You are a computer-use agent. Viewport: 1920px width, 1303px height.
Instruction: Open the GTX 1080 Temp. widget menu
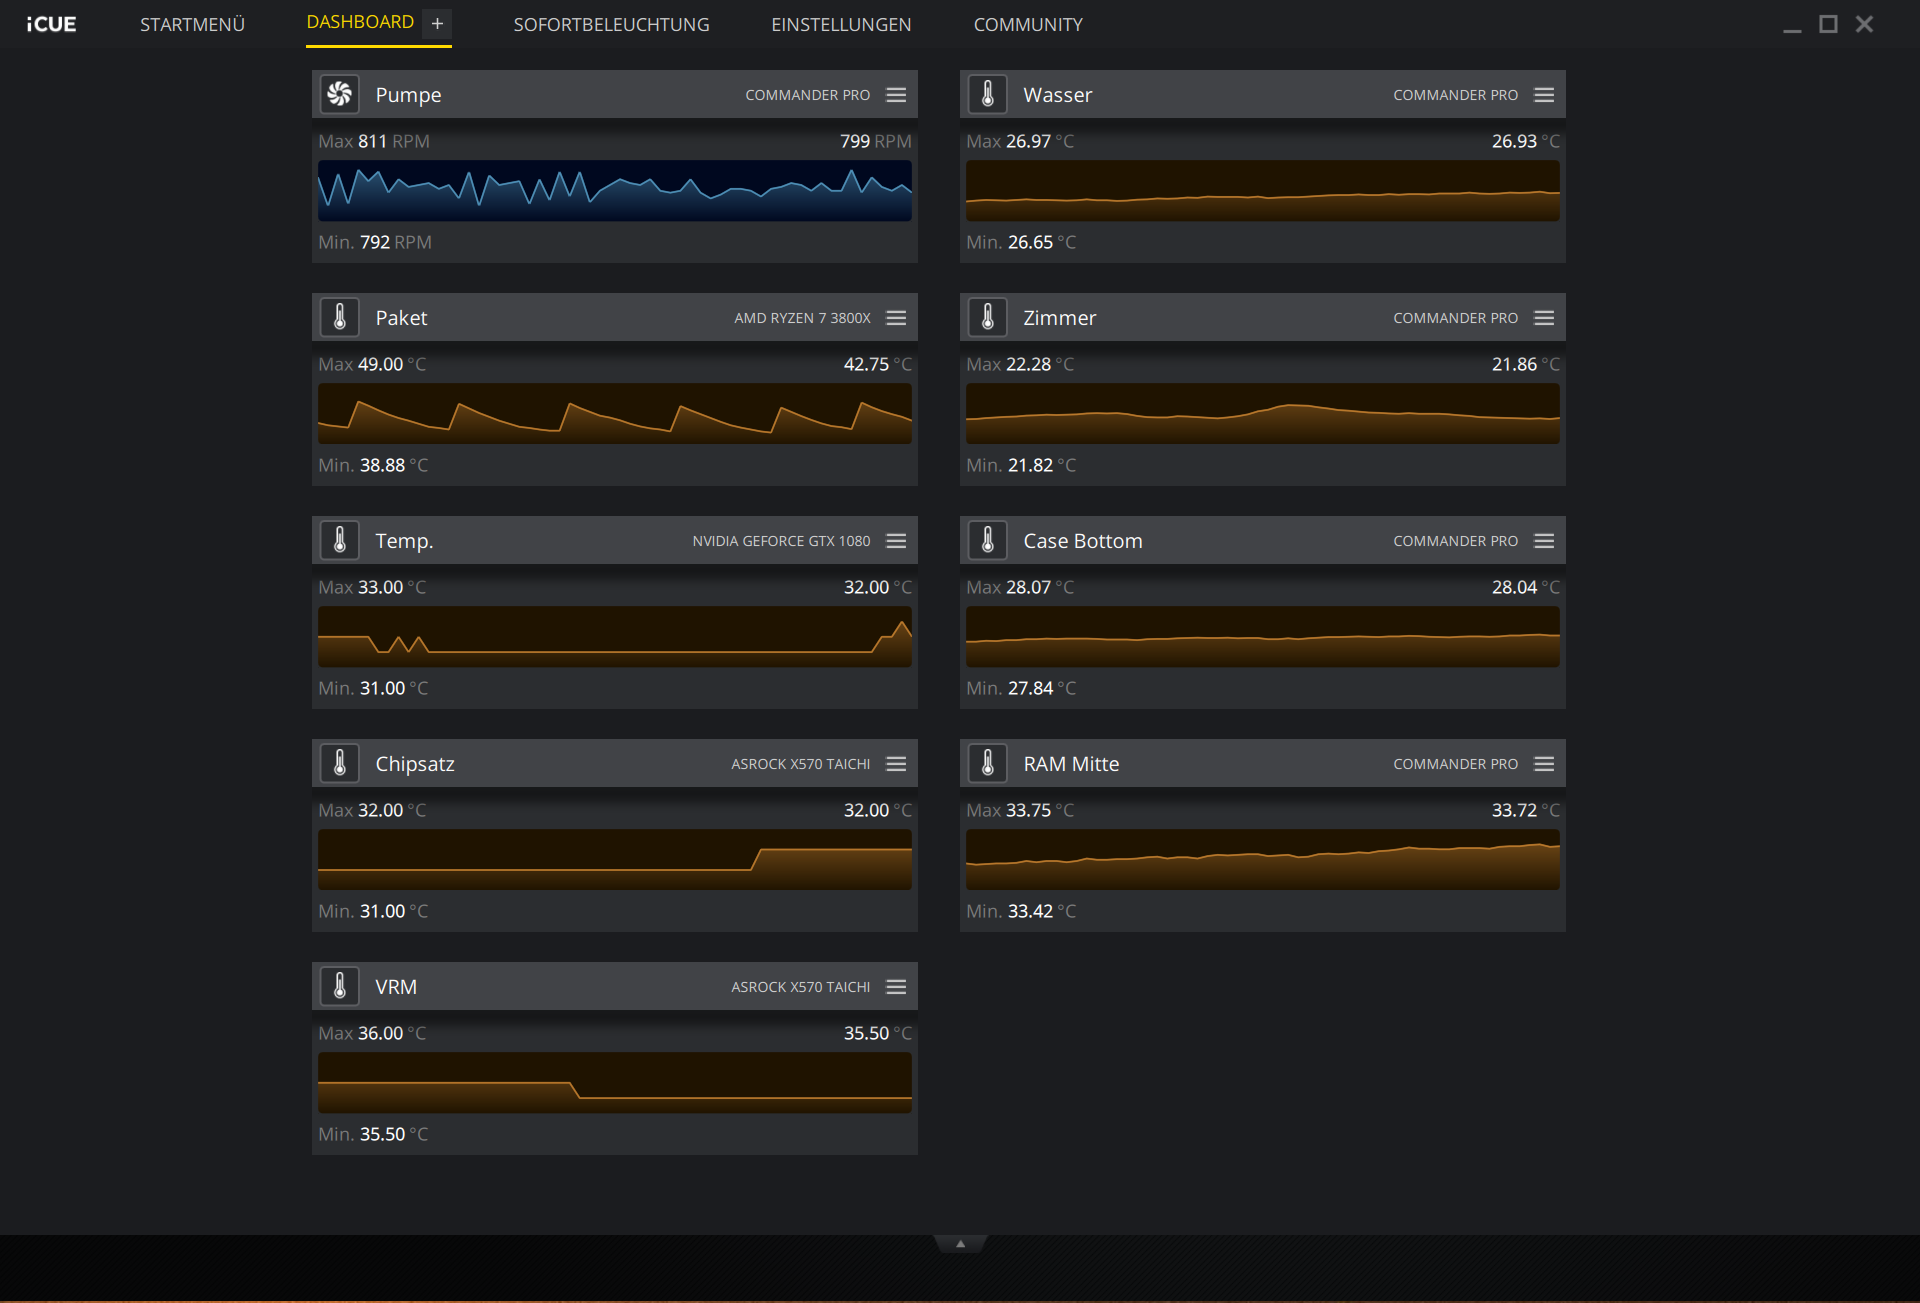coord(896,540)
